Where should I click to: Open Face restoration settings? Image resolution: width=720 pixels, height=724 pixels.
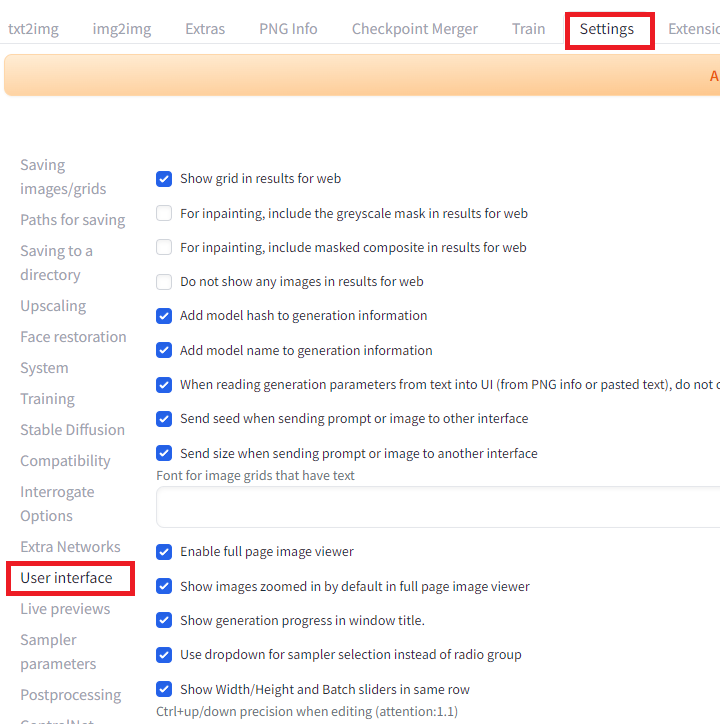pos(73,337)
